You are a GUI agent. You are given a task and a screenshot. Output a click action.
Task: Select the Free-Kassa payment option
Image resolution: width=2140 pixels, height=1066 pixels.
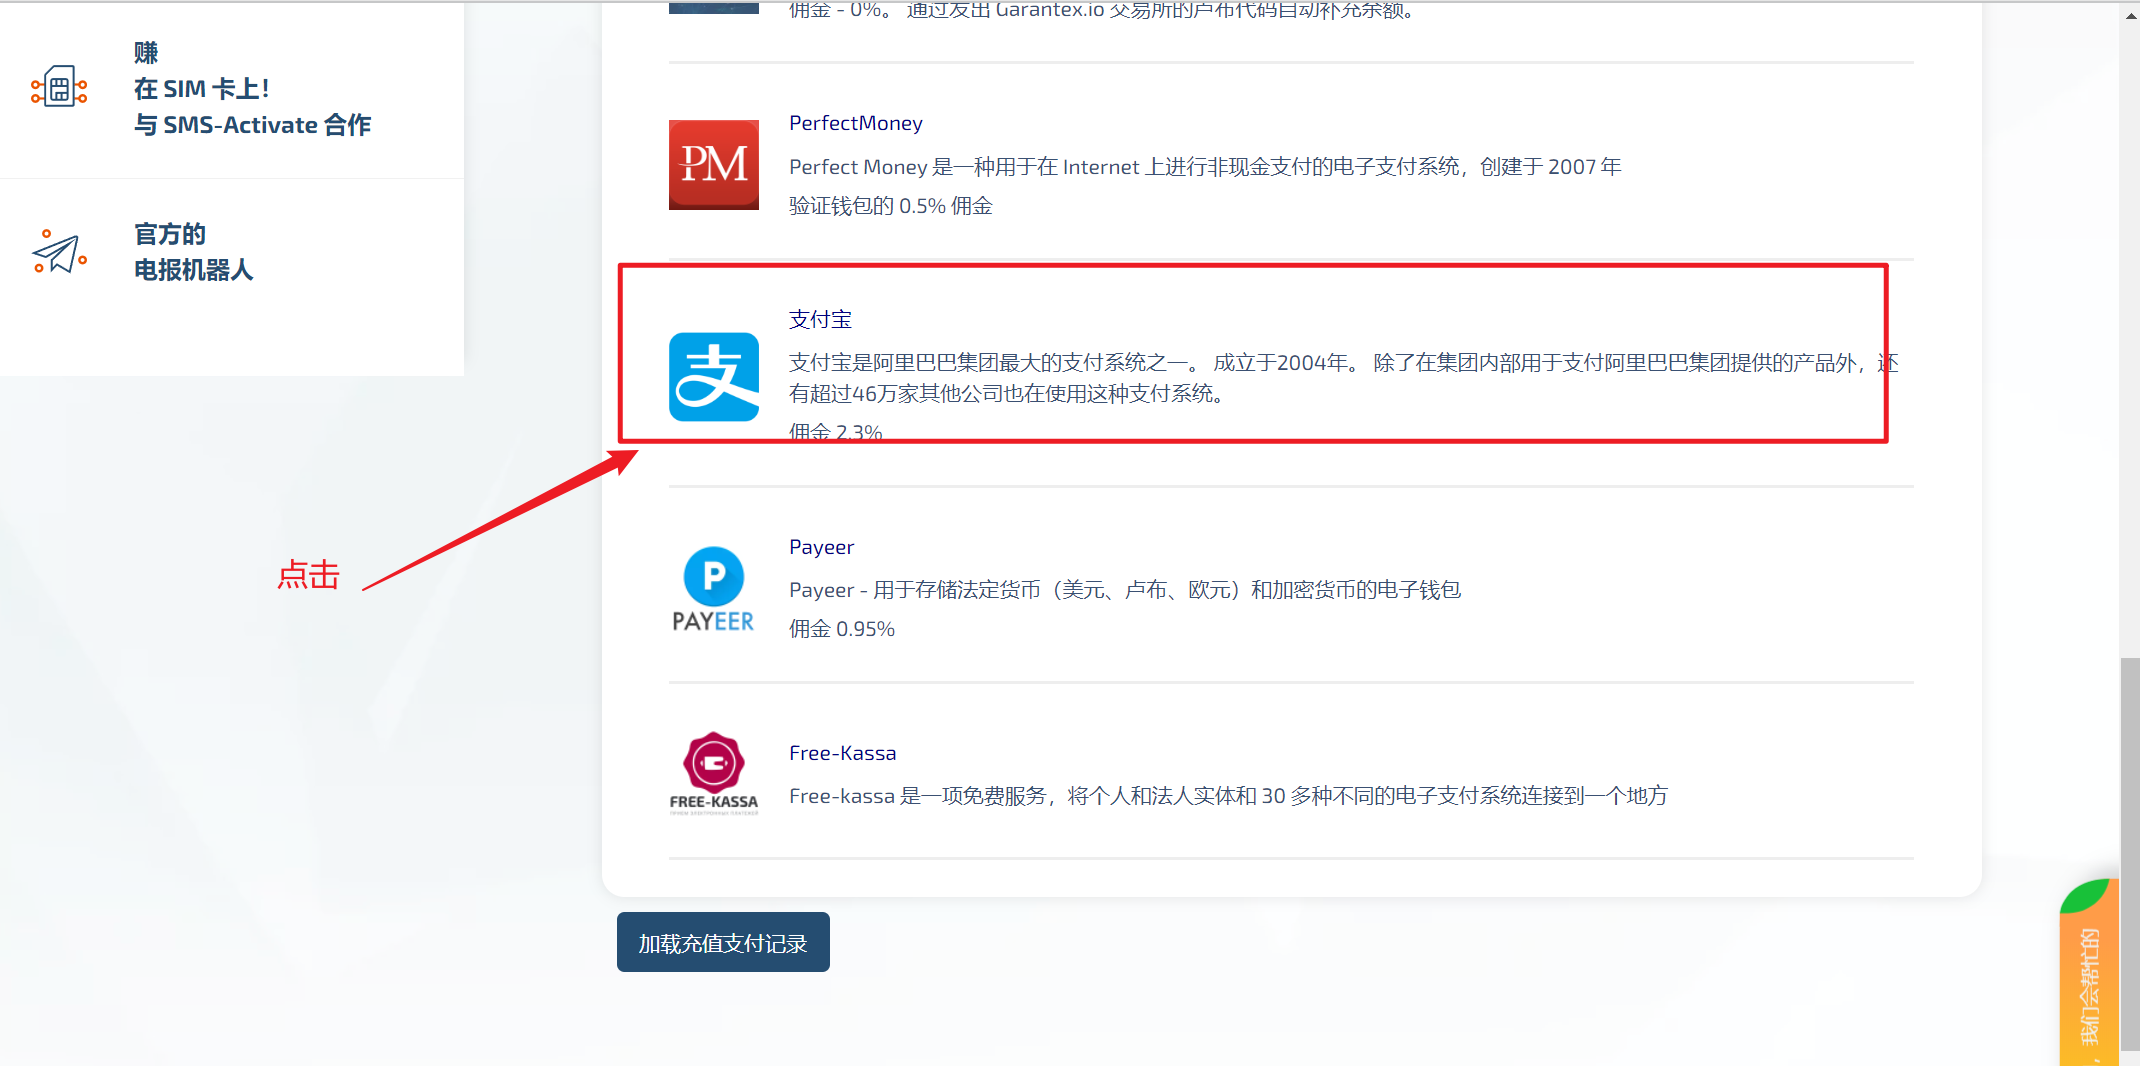pyautogui.click(x=842, y=752)
